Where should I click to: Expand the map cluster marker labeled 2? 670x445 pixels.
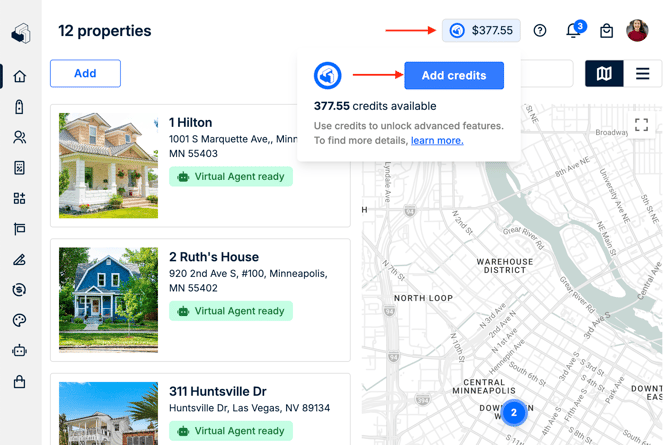(x=513, y=412)
